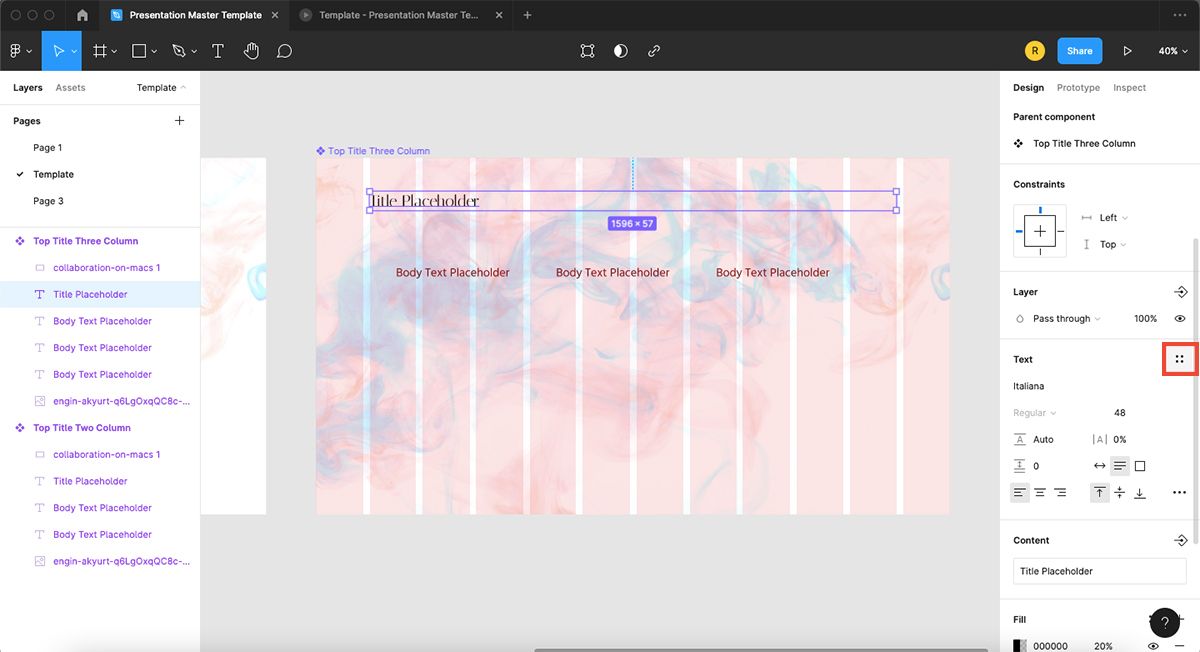Select the Hand tool
The image size is (1200, 652).
251,50
